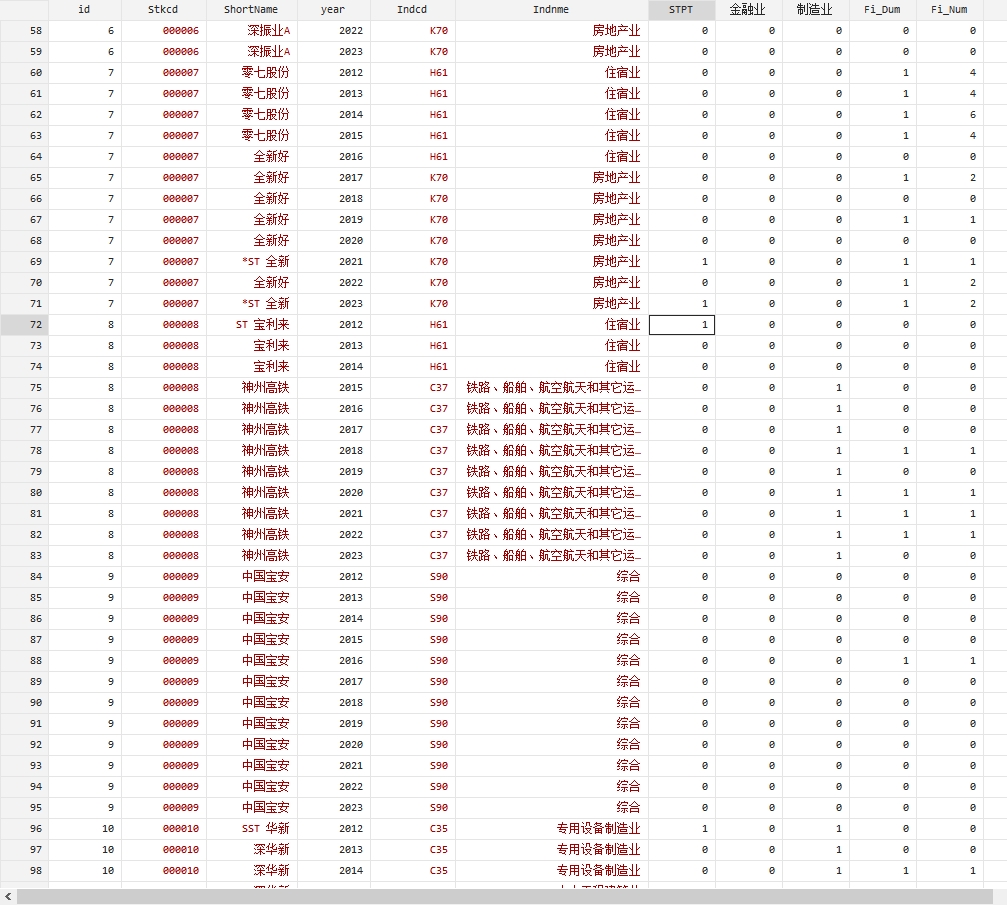Click Stkcd 000010 in row 97
This screenshot has height=905, width=1007.
180,850
